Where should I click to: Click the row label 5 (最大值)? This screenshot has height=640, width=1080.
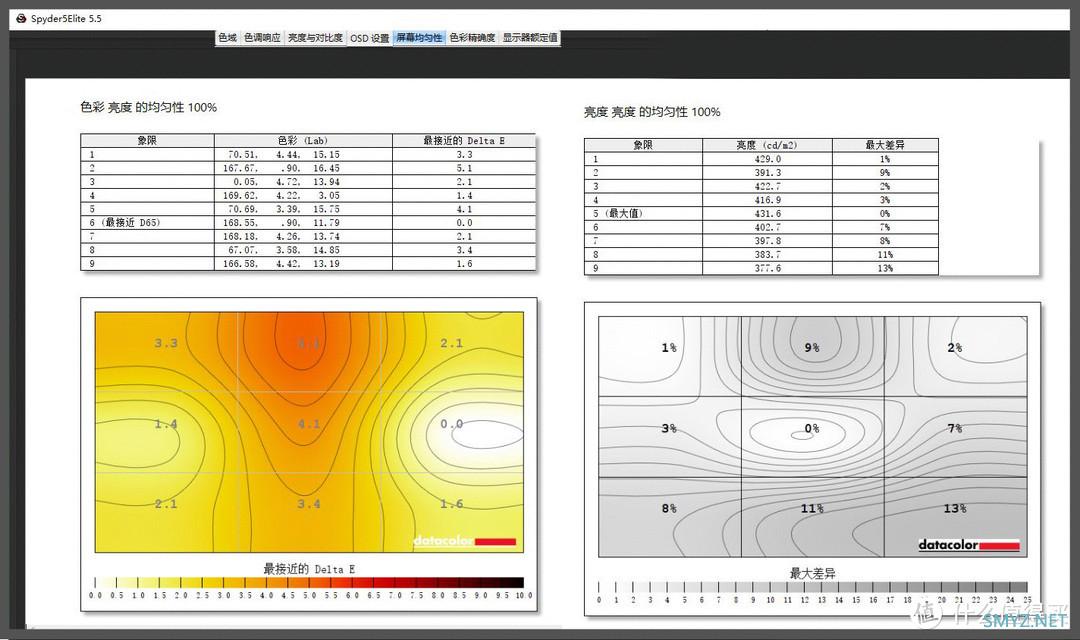coord(618,214)
